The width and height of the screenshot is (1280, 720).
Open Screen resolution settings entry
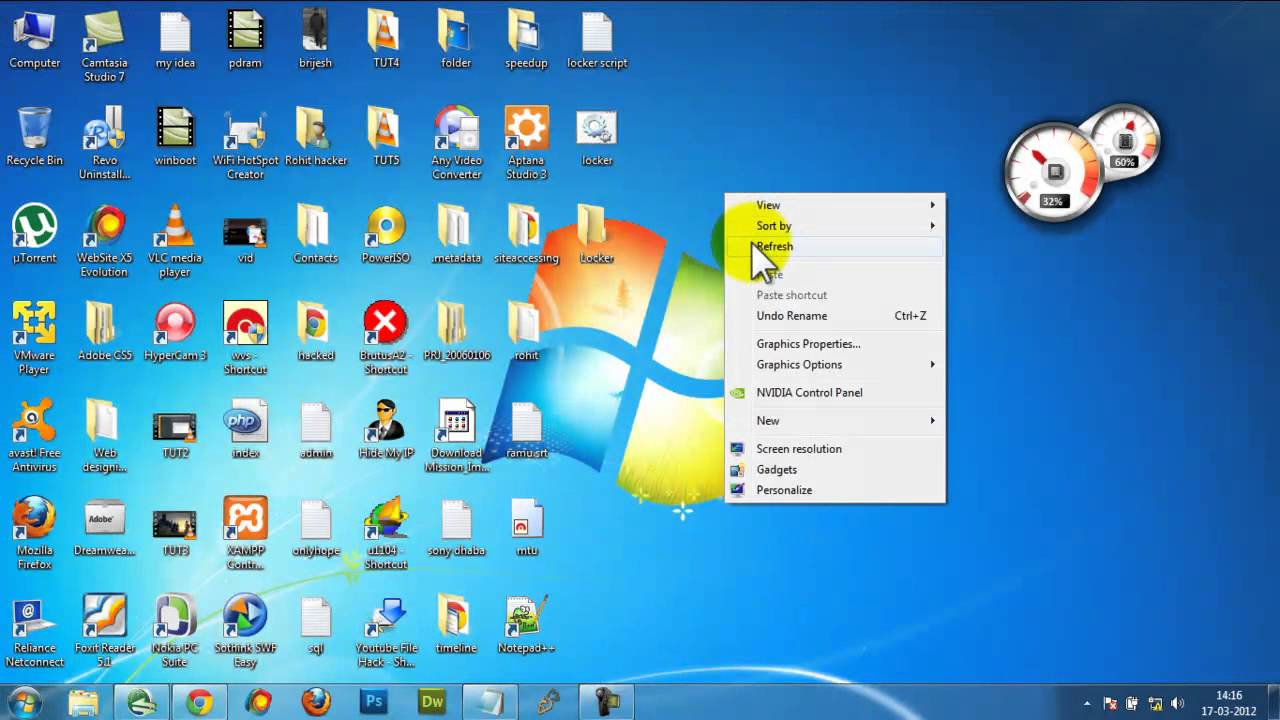pos(834,449)
